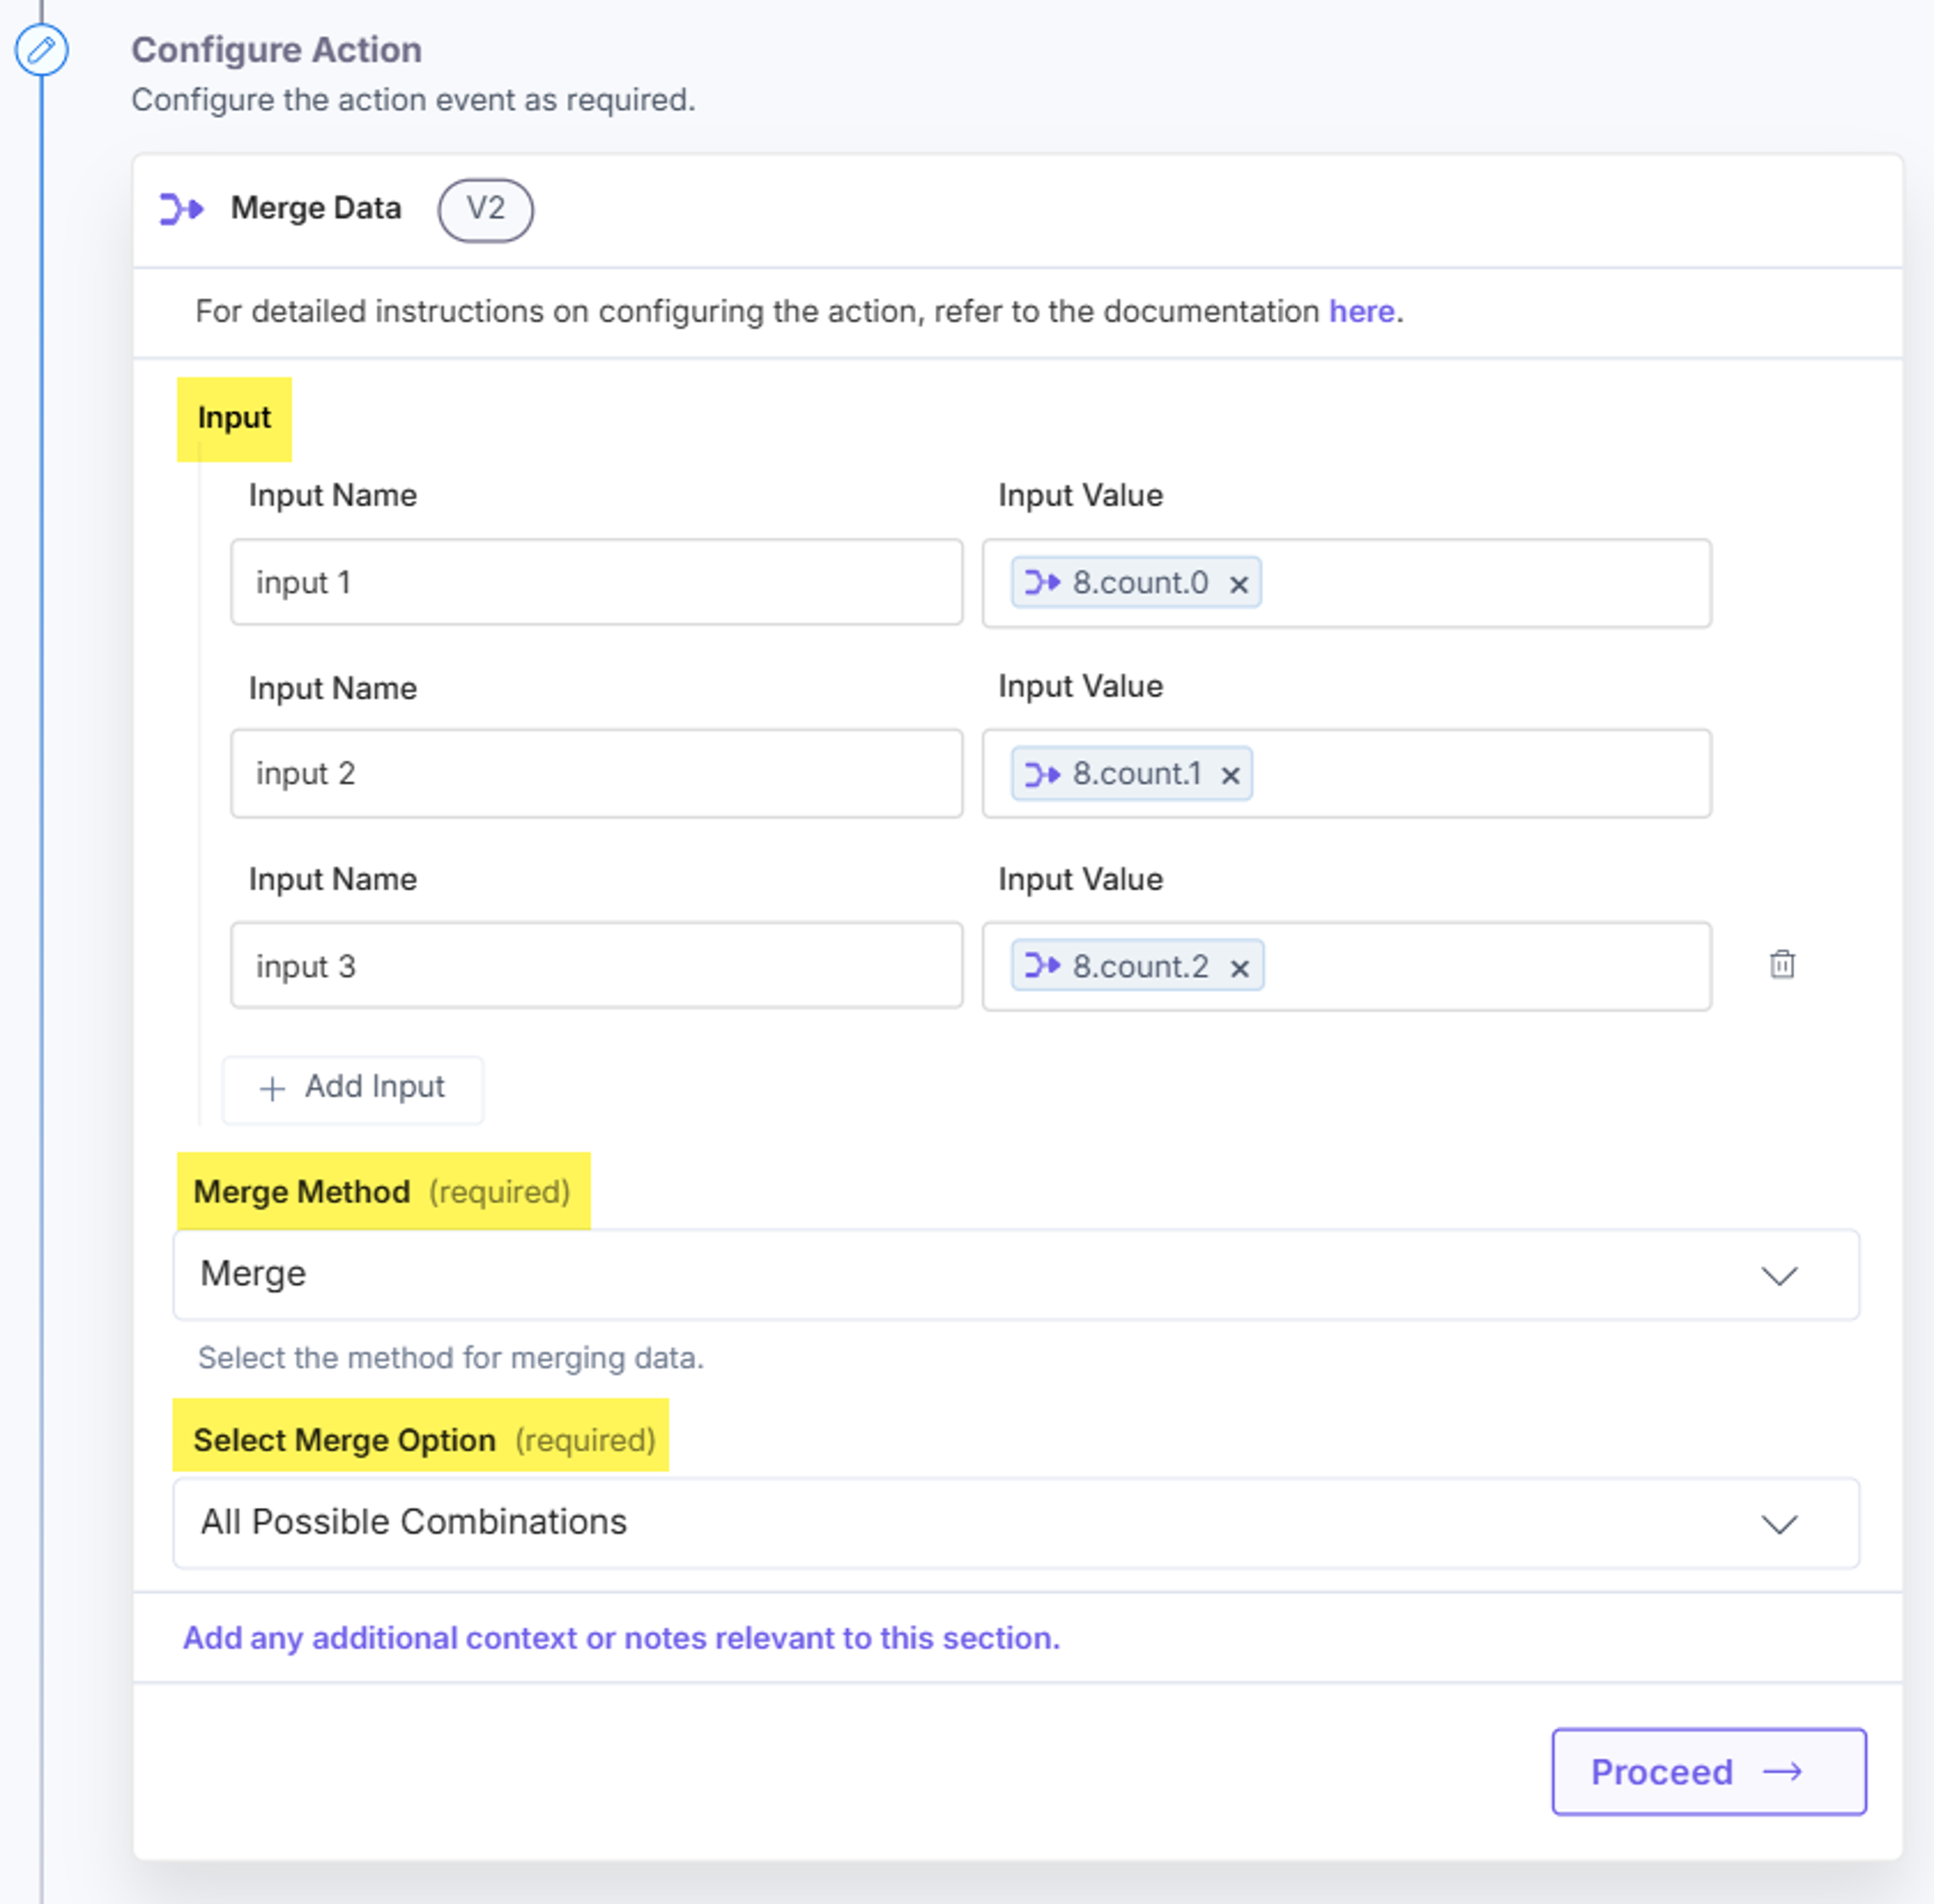Open the Merge Method dropdown
This screenshot has width=1934, height=1904.
[1016, 1275]
